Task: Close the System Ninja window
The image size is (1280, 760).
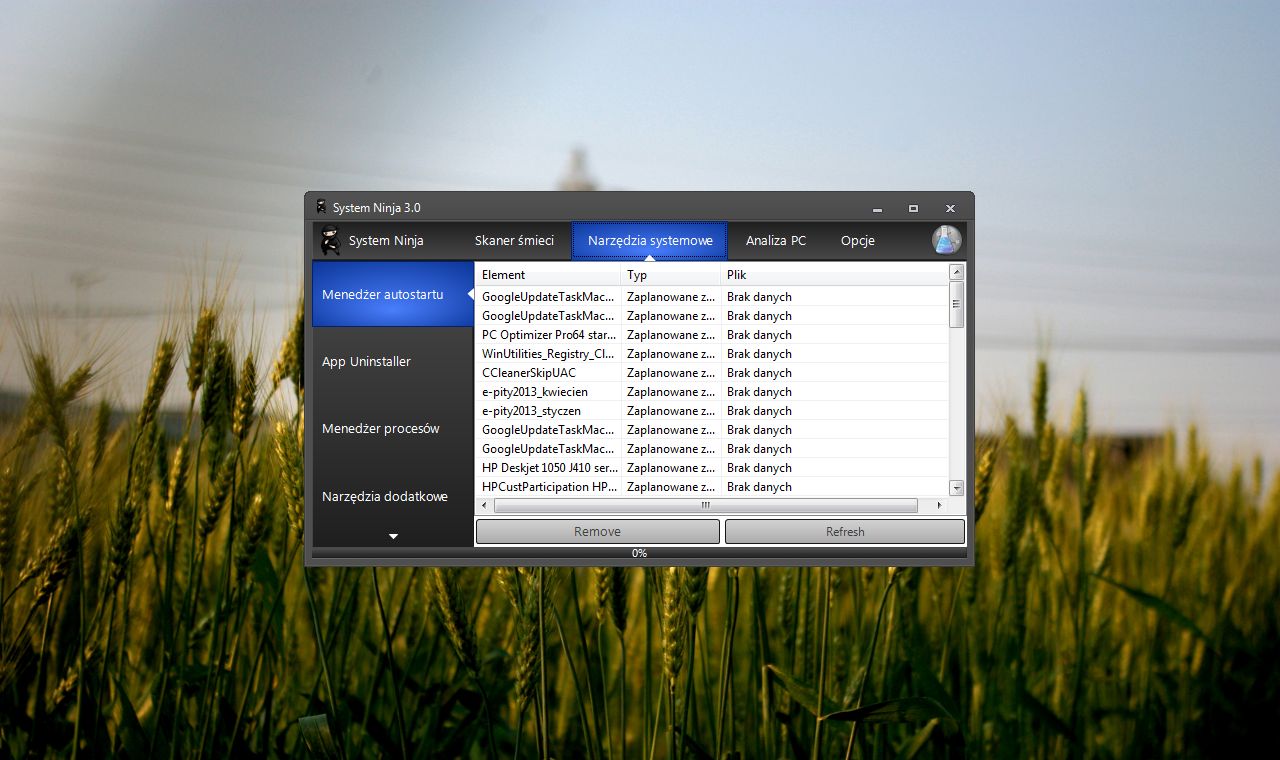Action: pos(950,208)
